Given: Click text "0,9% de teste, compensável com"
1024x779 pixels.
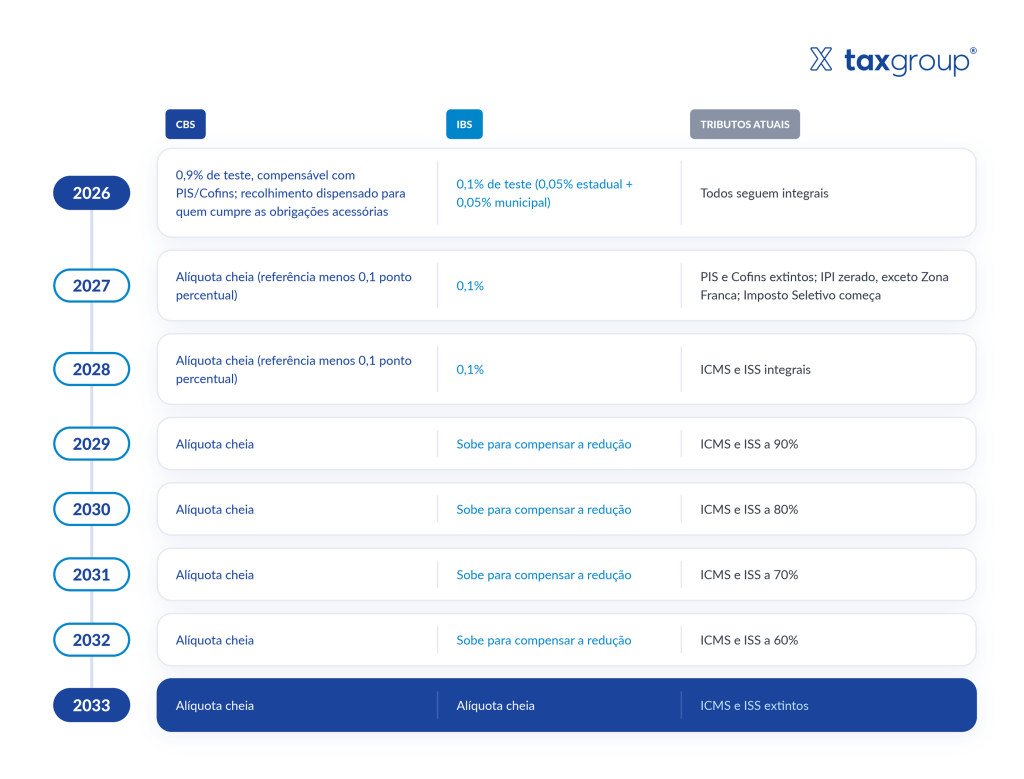Looking at the screenshot, I should (x=265, y=175).
